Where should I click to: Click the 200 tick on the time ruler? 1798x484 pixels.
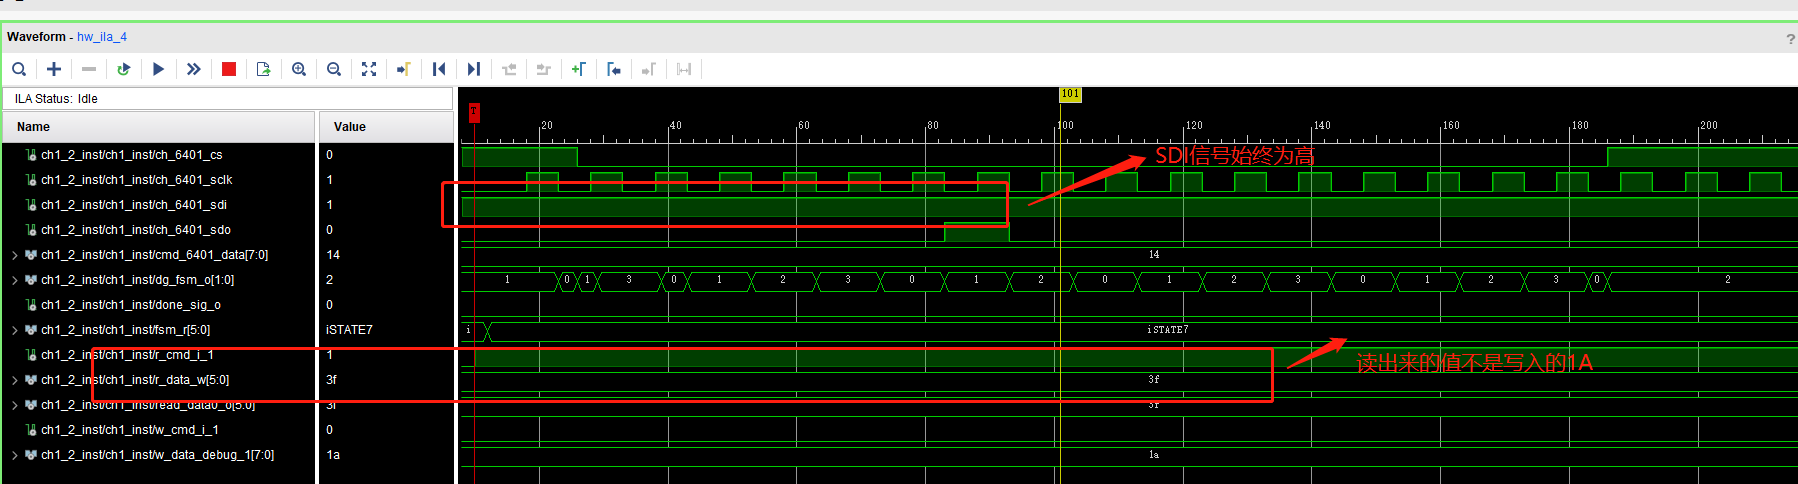1709,125
